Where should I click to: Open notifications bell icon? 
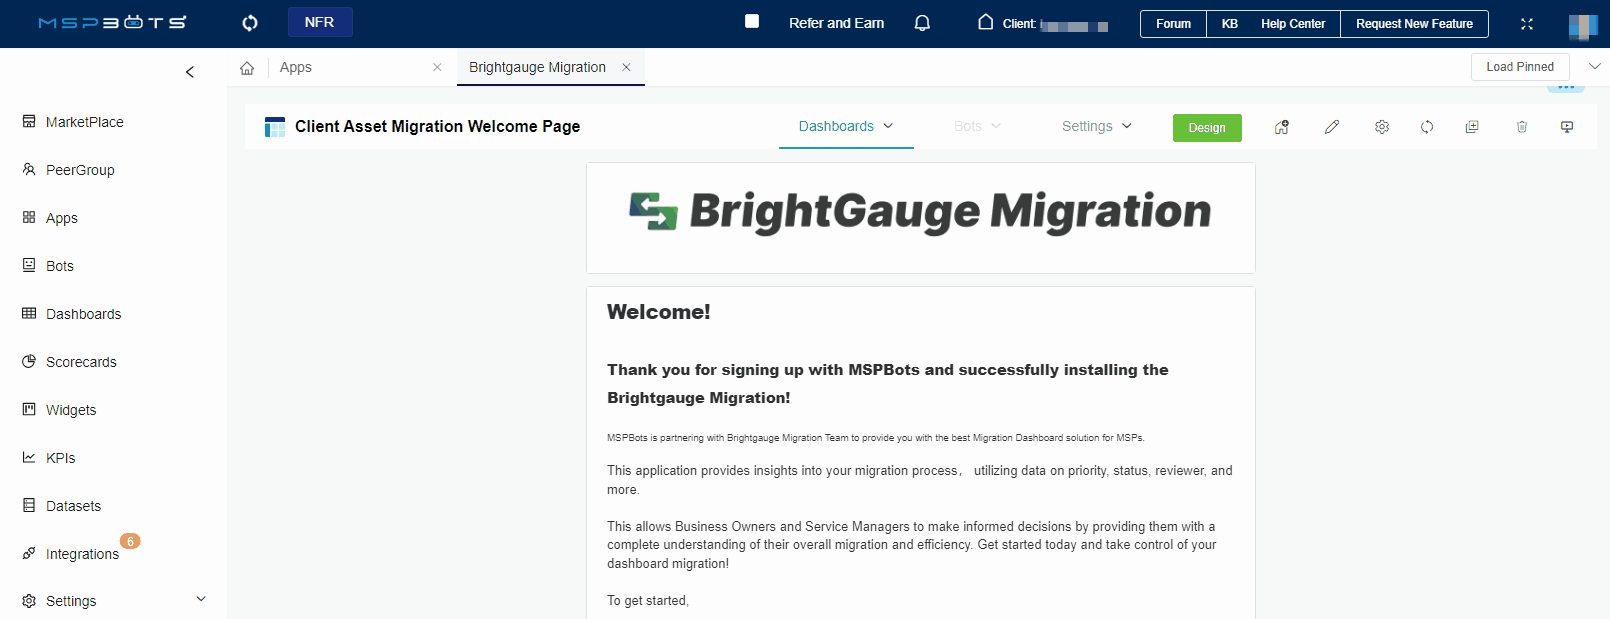922,23
